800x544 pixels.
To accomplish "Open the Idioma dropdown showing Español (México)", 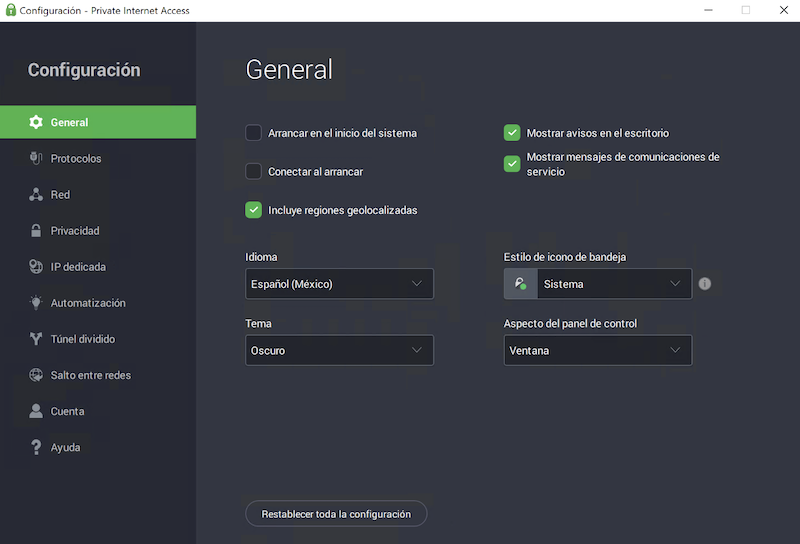I will (339, 284).
